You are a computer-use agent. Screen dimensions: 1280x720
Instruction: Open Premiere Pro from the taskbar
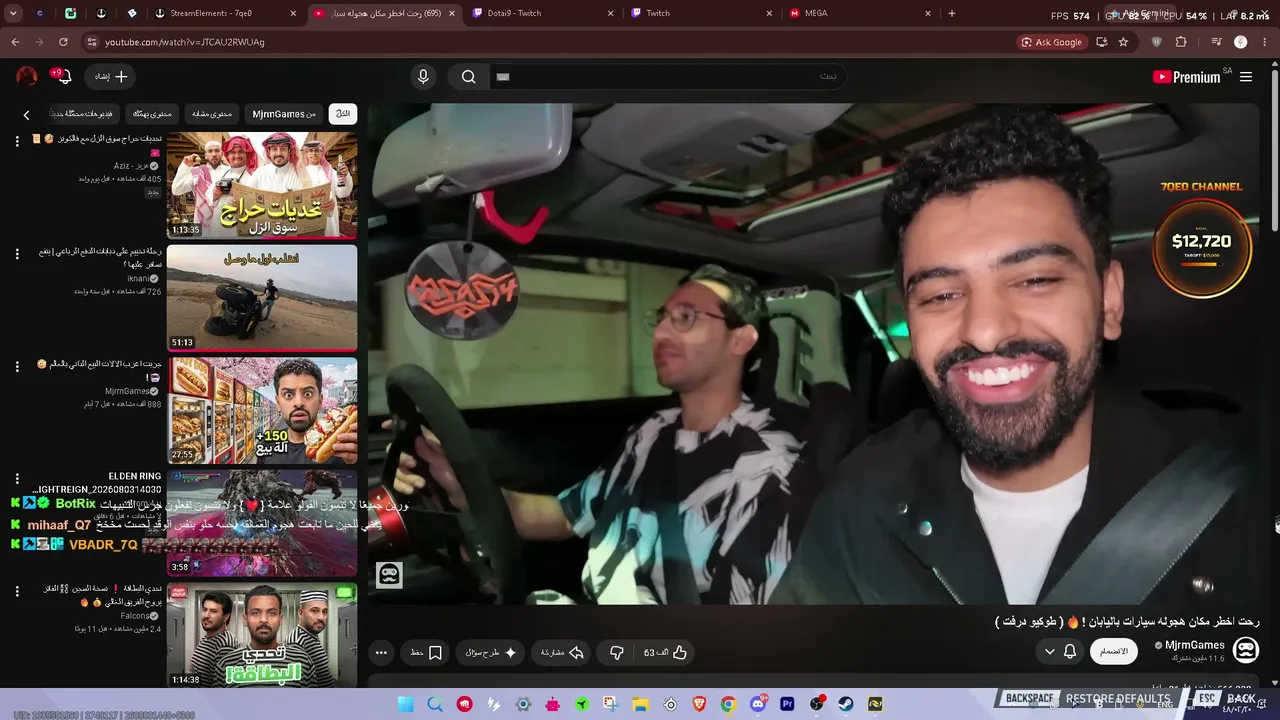pos(787,704)
